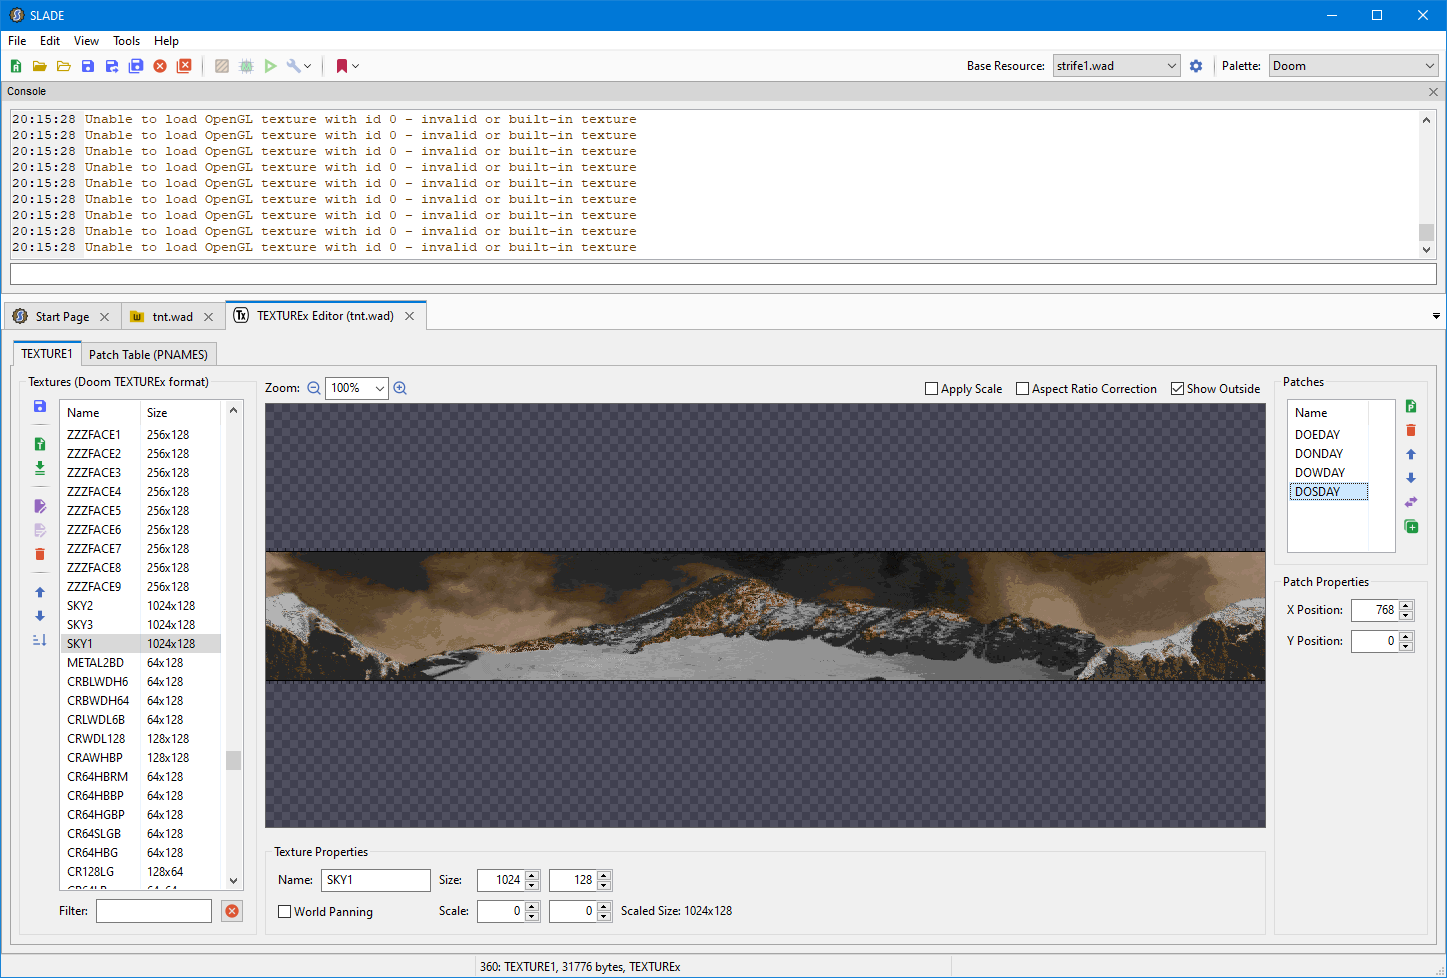Image resolution: width=1447 pixels, height=978 pixels.
Task: Click the wrench maintenance toolbar icon
Action: [x=293, y=66]
